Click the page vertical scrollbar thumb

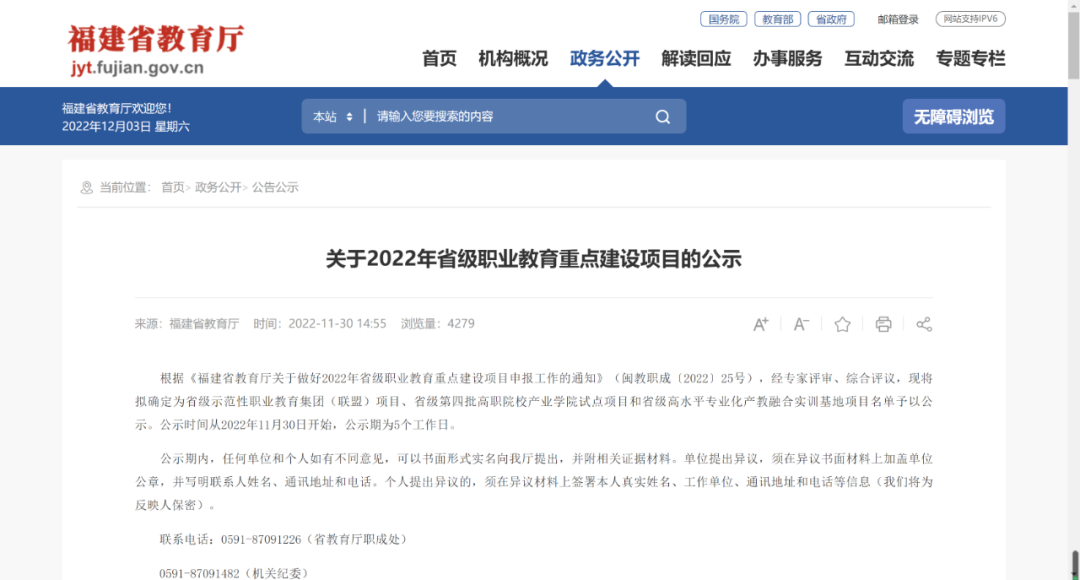click(1074, 45)
